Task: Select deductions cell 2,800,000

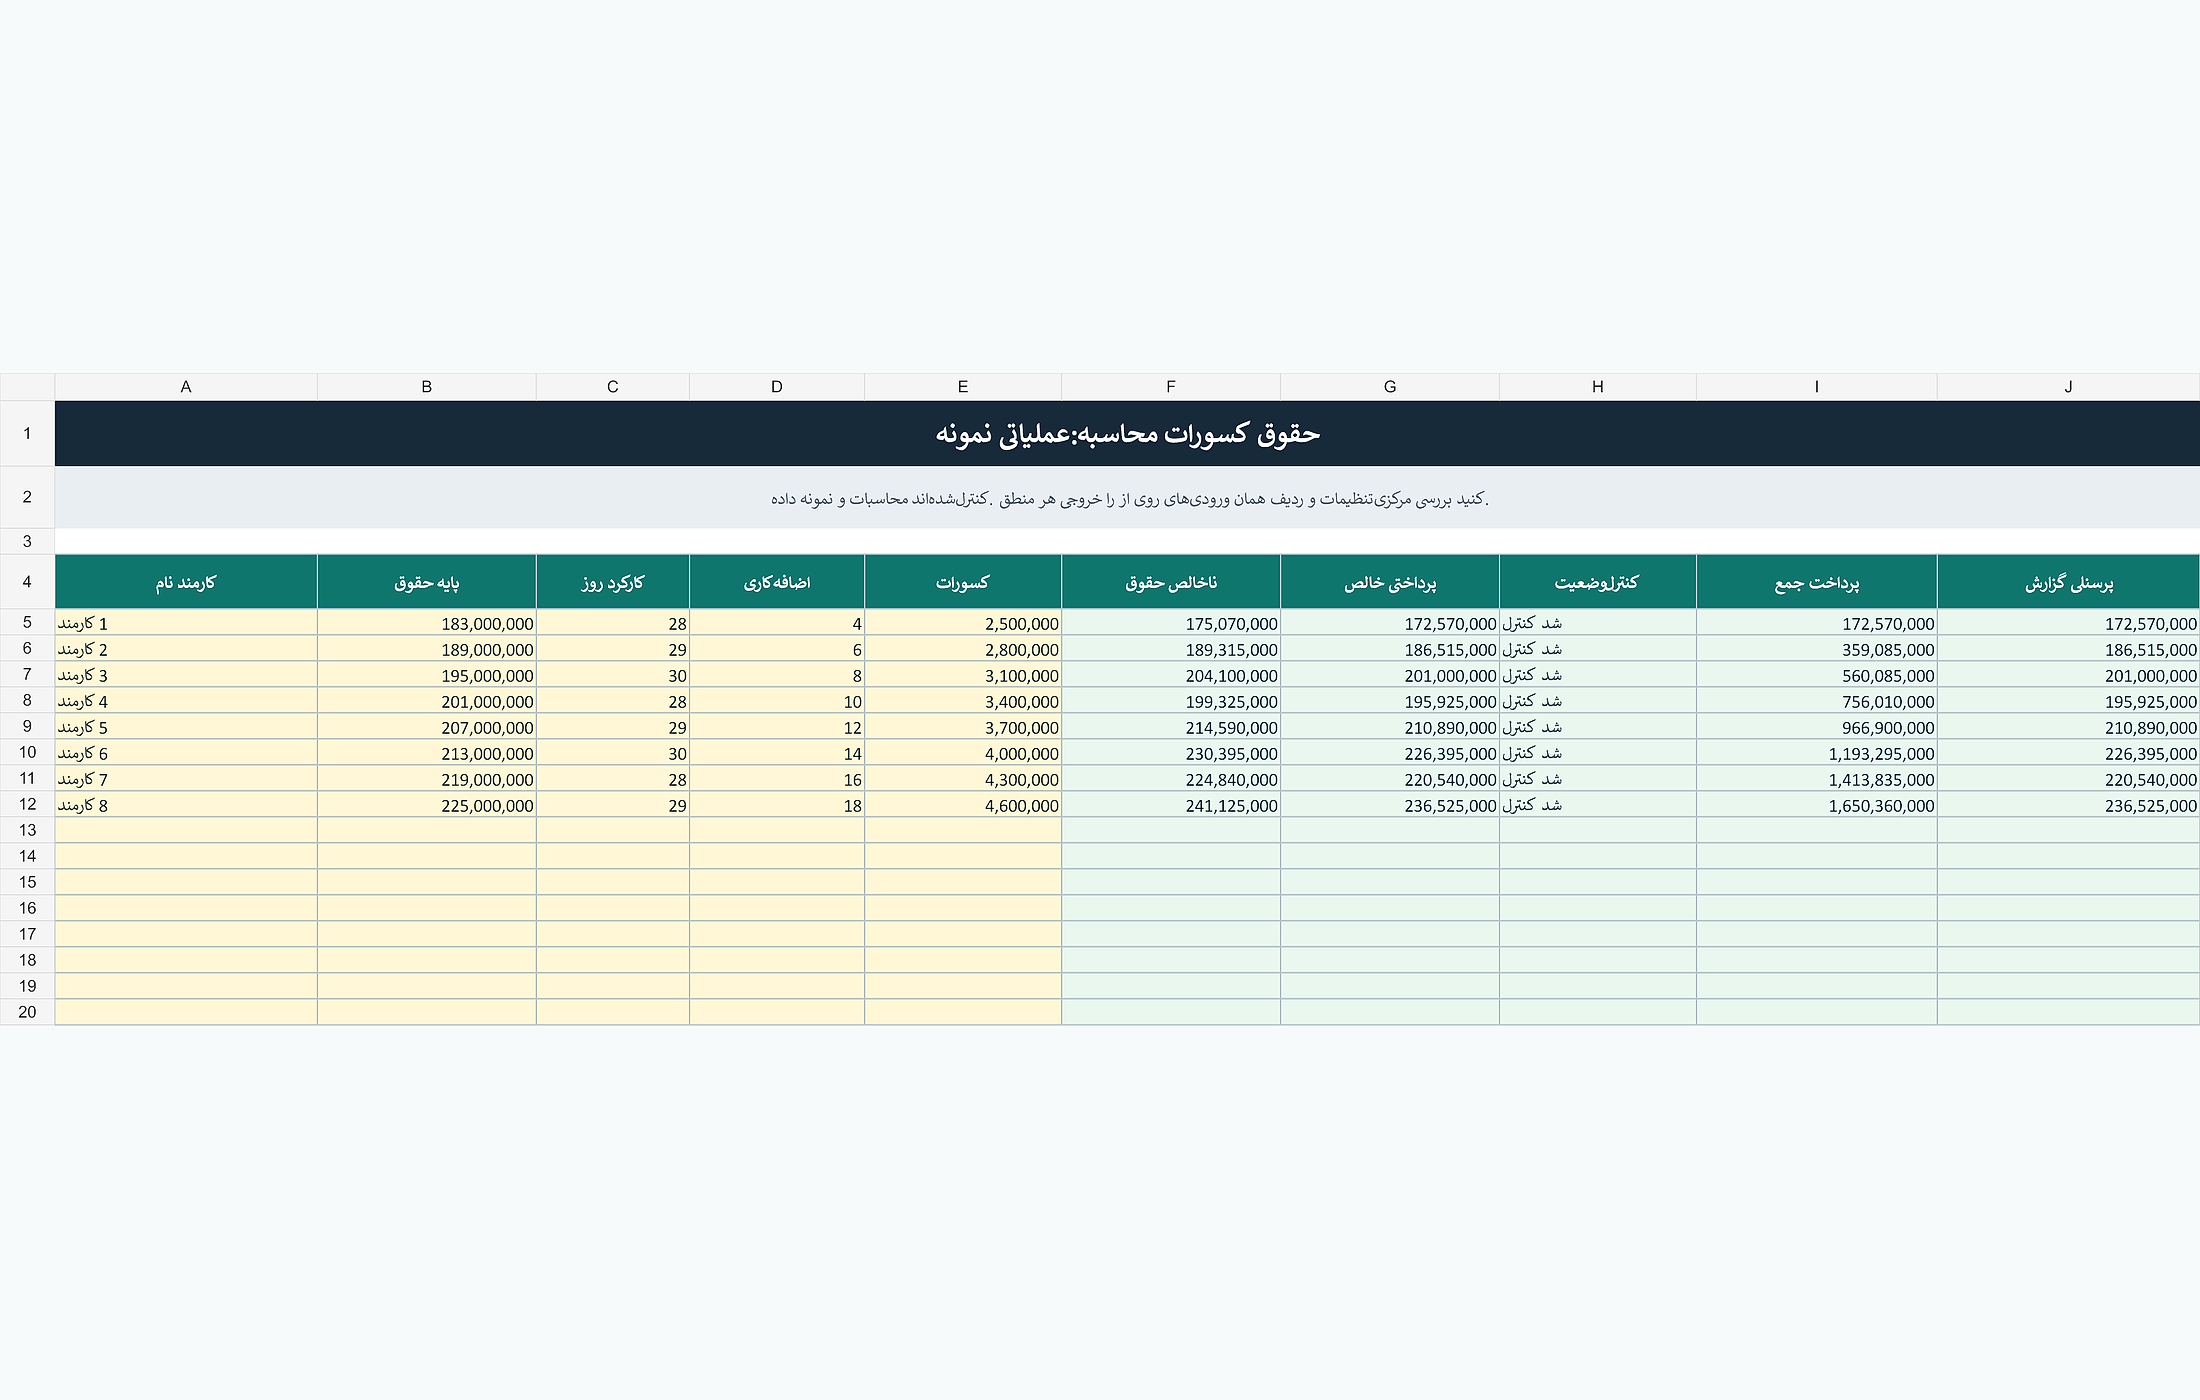Action: pyautogui.click(x=963, y=649)
